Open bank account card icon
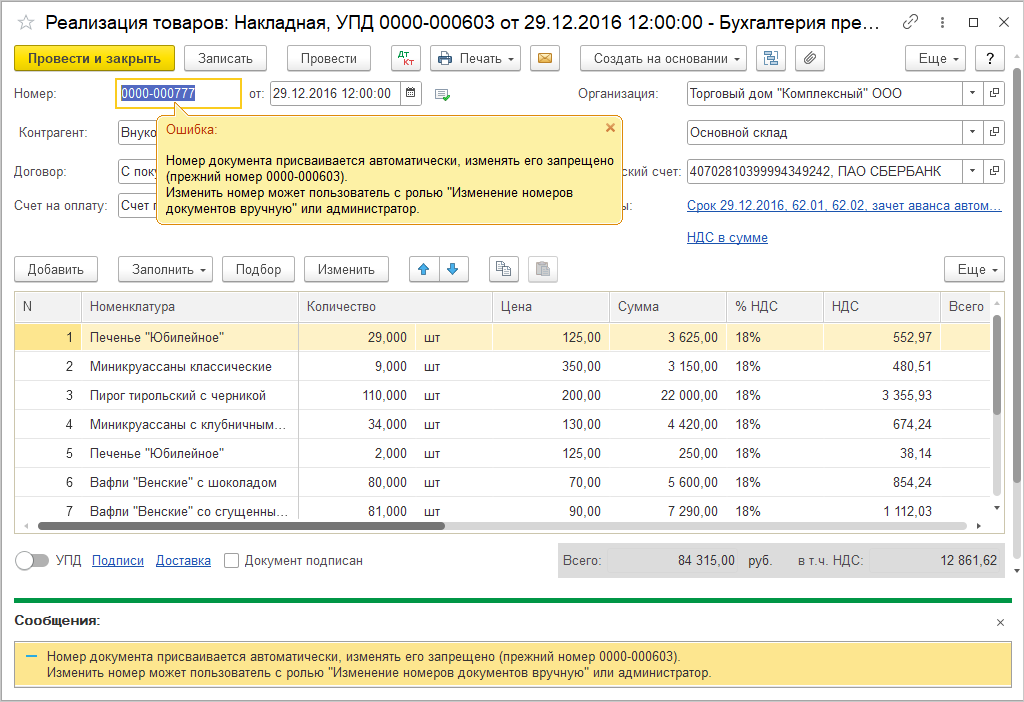Image resolution: width=1024 pixels, height=702 pixels. click(993, 171)
